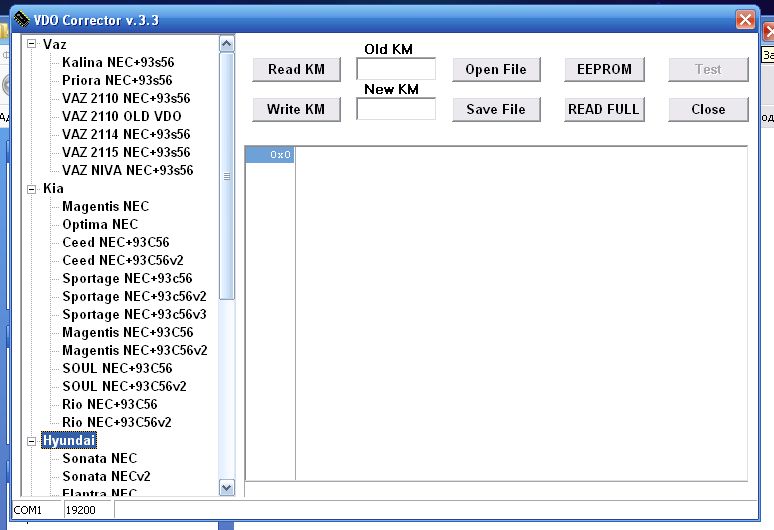Click the Read KM button
The height and width of the screenshot is (530, 774).
click(296, 70)
